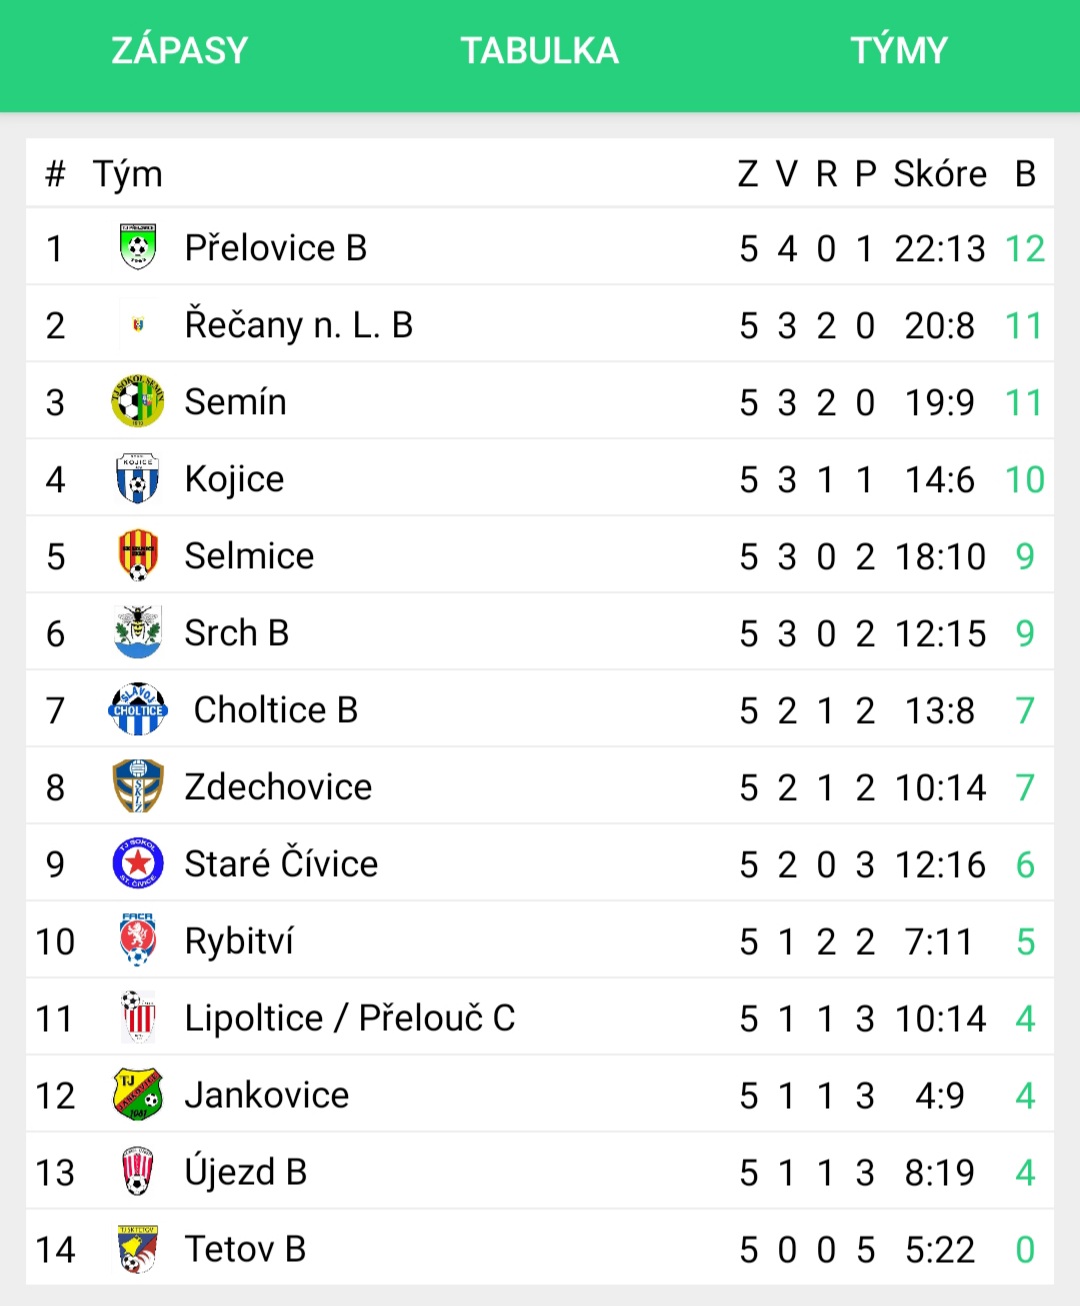Tap Přelovice B's 12 points value
1080x1306 pixels.
1025,248
